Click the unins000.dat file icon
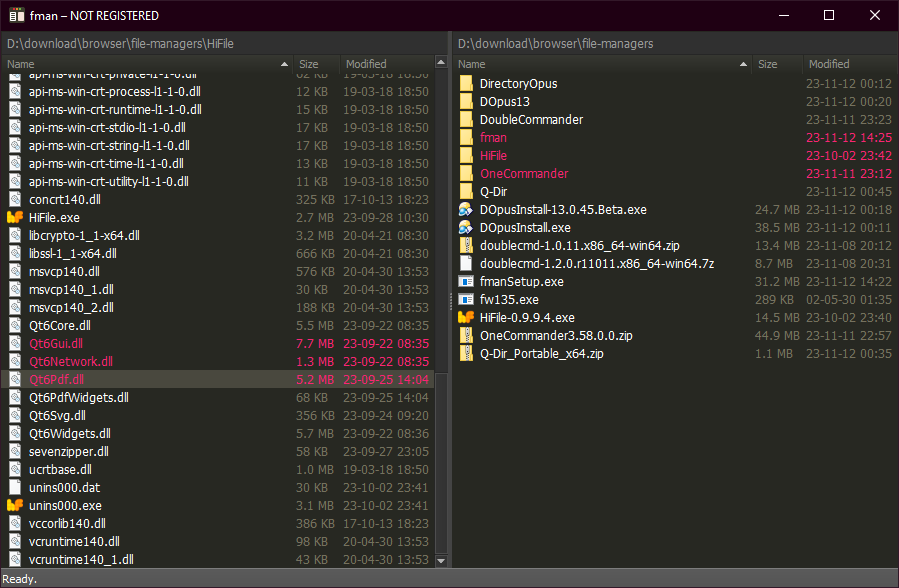This screenshot has height=588, width=899. coord(15,487)
